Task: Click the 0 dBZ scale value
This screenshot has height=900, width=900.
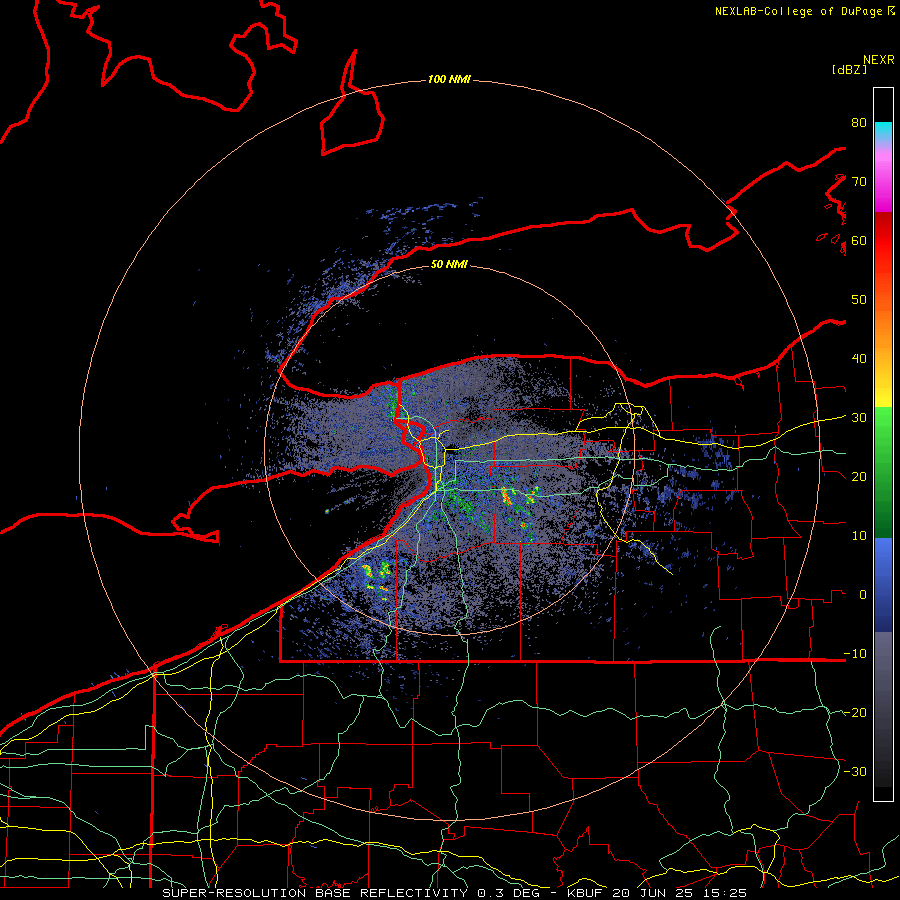Action: [x=863, y=595]
